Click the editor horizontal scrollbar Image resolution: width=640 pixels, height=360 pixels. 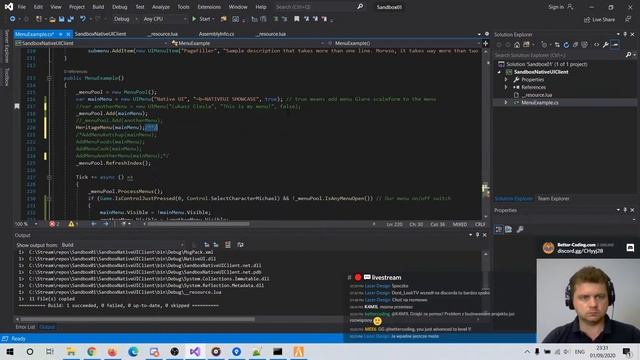pyautogui.click(x=198, y=224)
